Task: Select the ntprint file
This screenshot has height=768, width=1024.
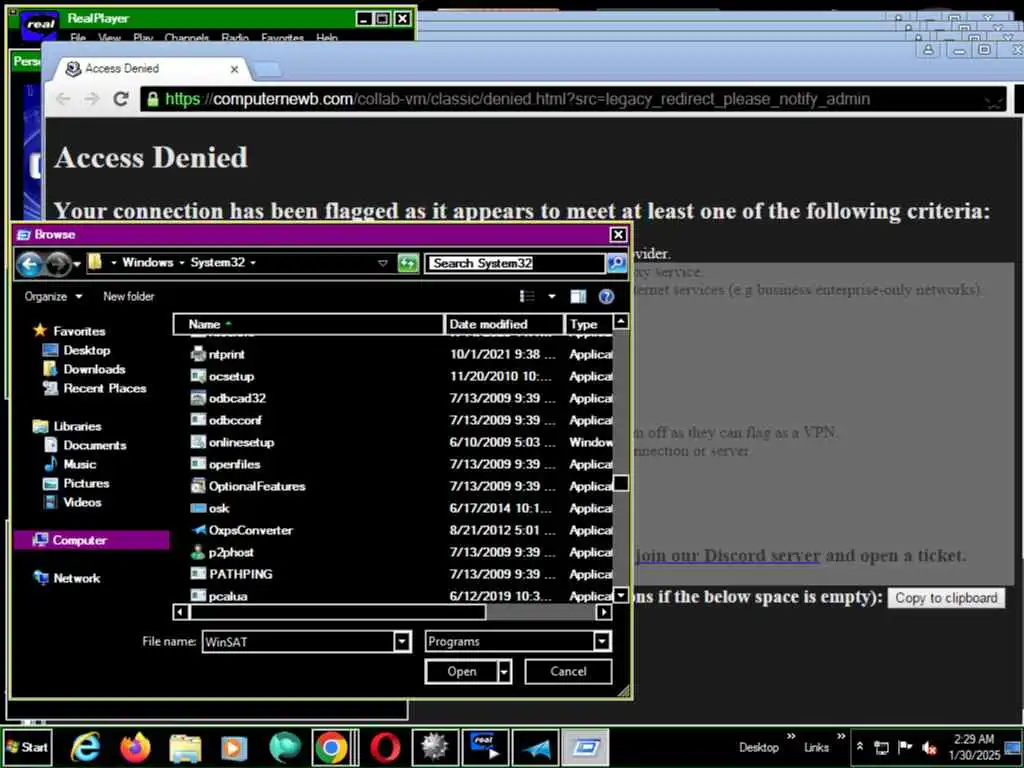Action: 227,355
